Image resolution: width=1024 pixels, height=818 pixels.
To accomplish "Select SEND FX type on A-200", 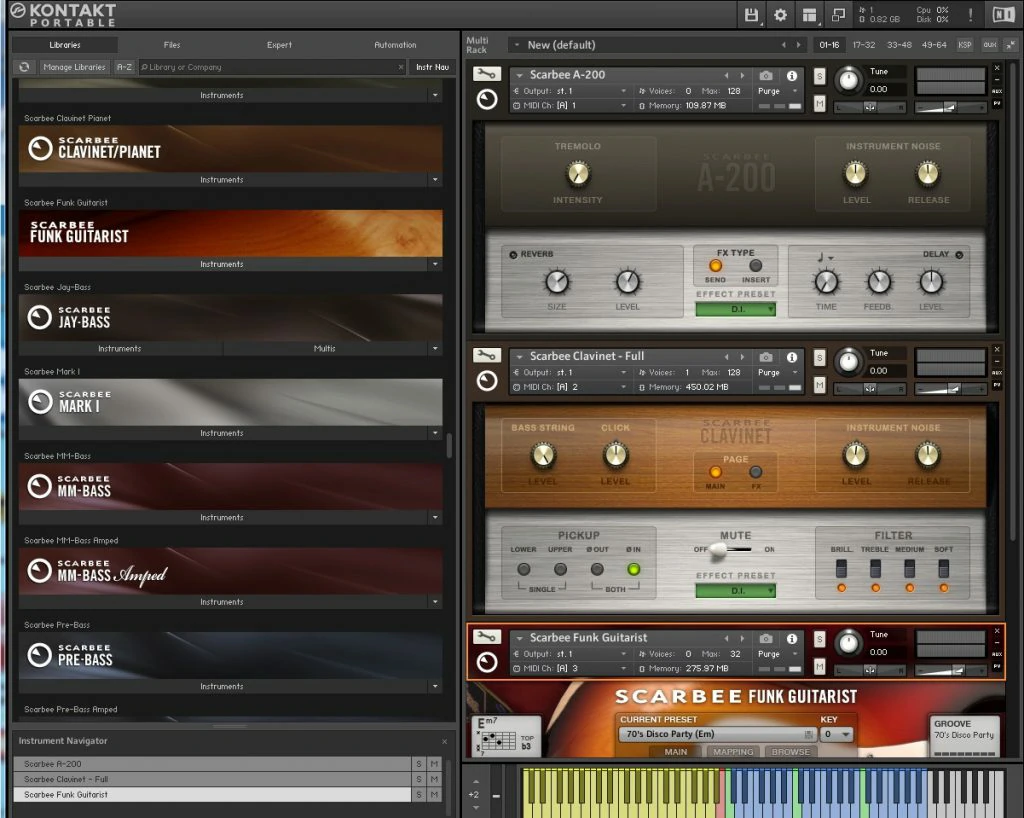I will pos(715,266).
